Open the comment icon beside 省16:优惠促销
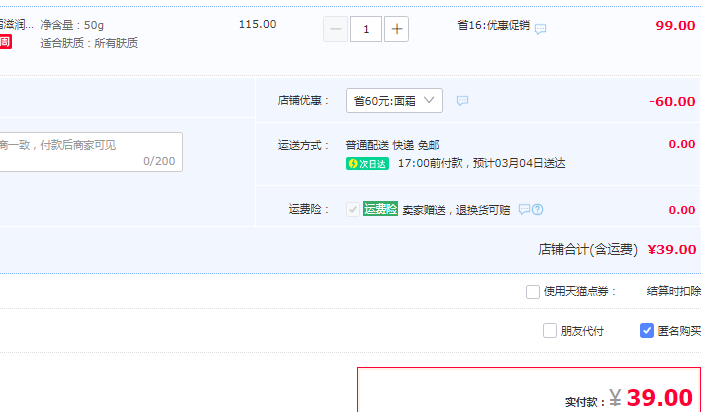This screenshot has height=412, width=705. pos(540,29)
